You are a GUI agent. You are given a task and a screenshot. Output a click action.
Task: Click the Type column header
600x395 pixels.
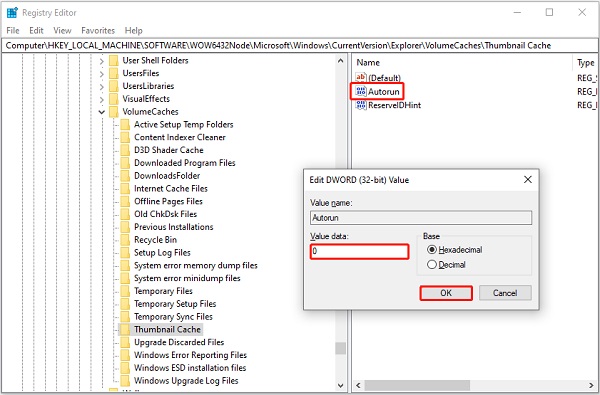click(585, 63)
